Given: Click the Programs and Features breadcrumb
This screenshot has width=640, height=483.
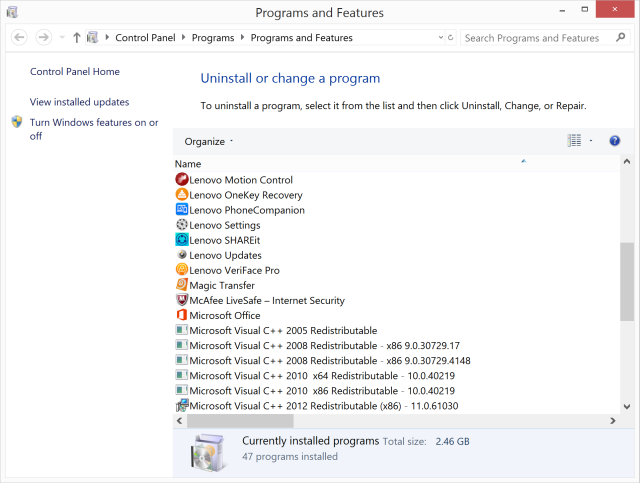Looking at the screenshot, I should [x=302, y=38].
